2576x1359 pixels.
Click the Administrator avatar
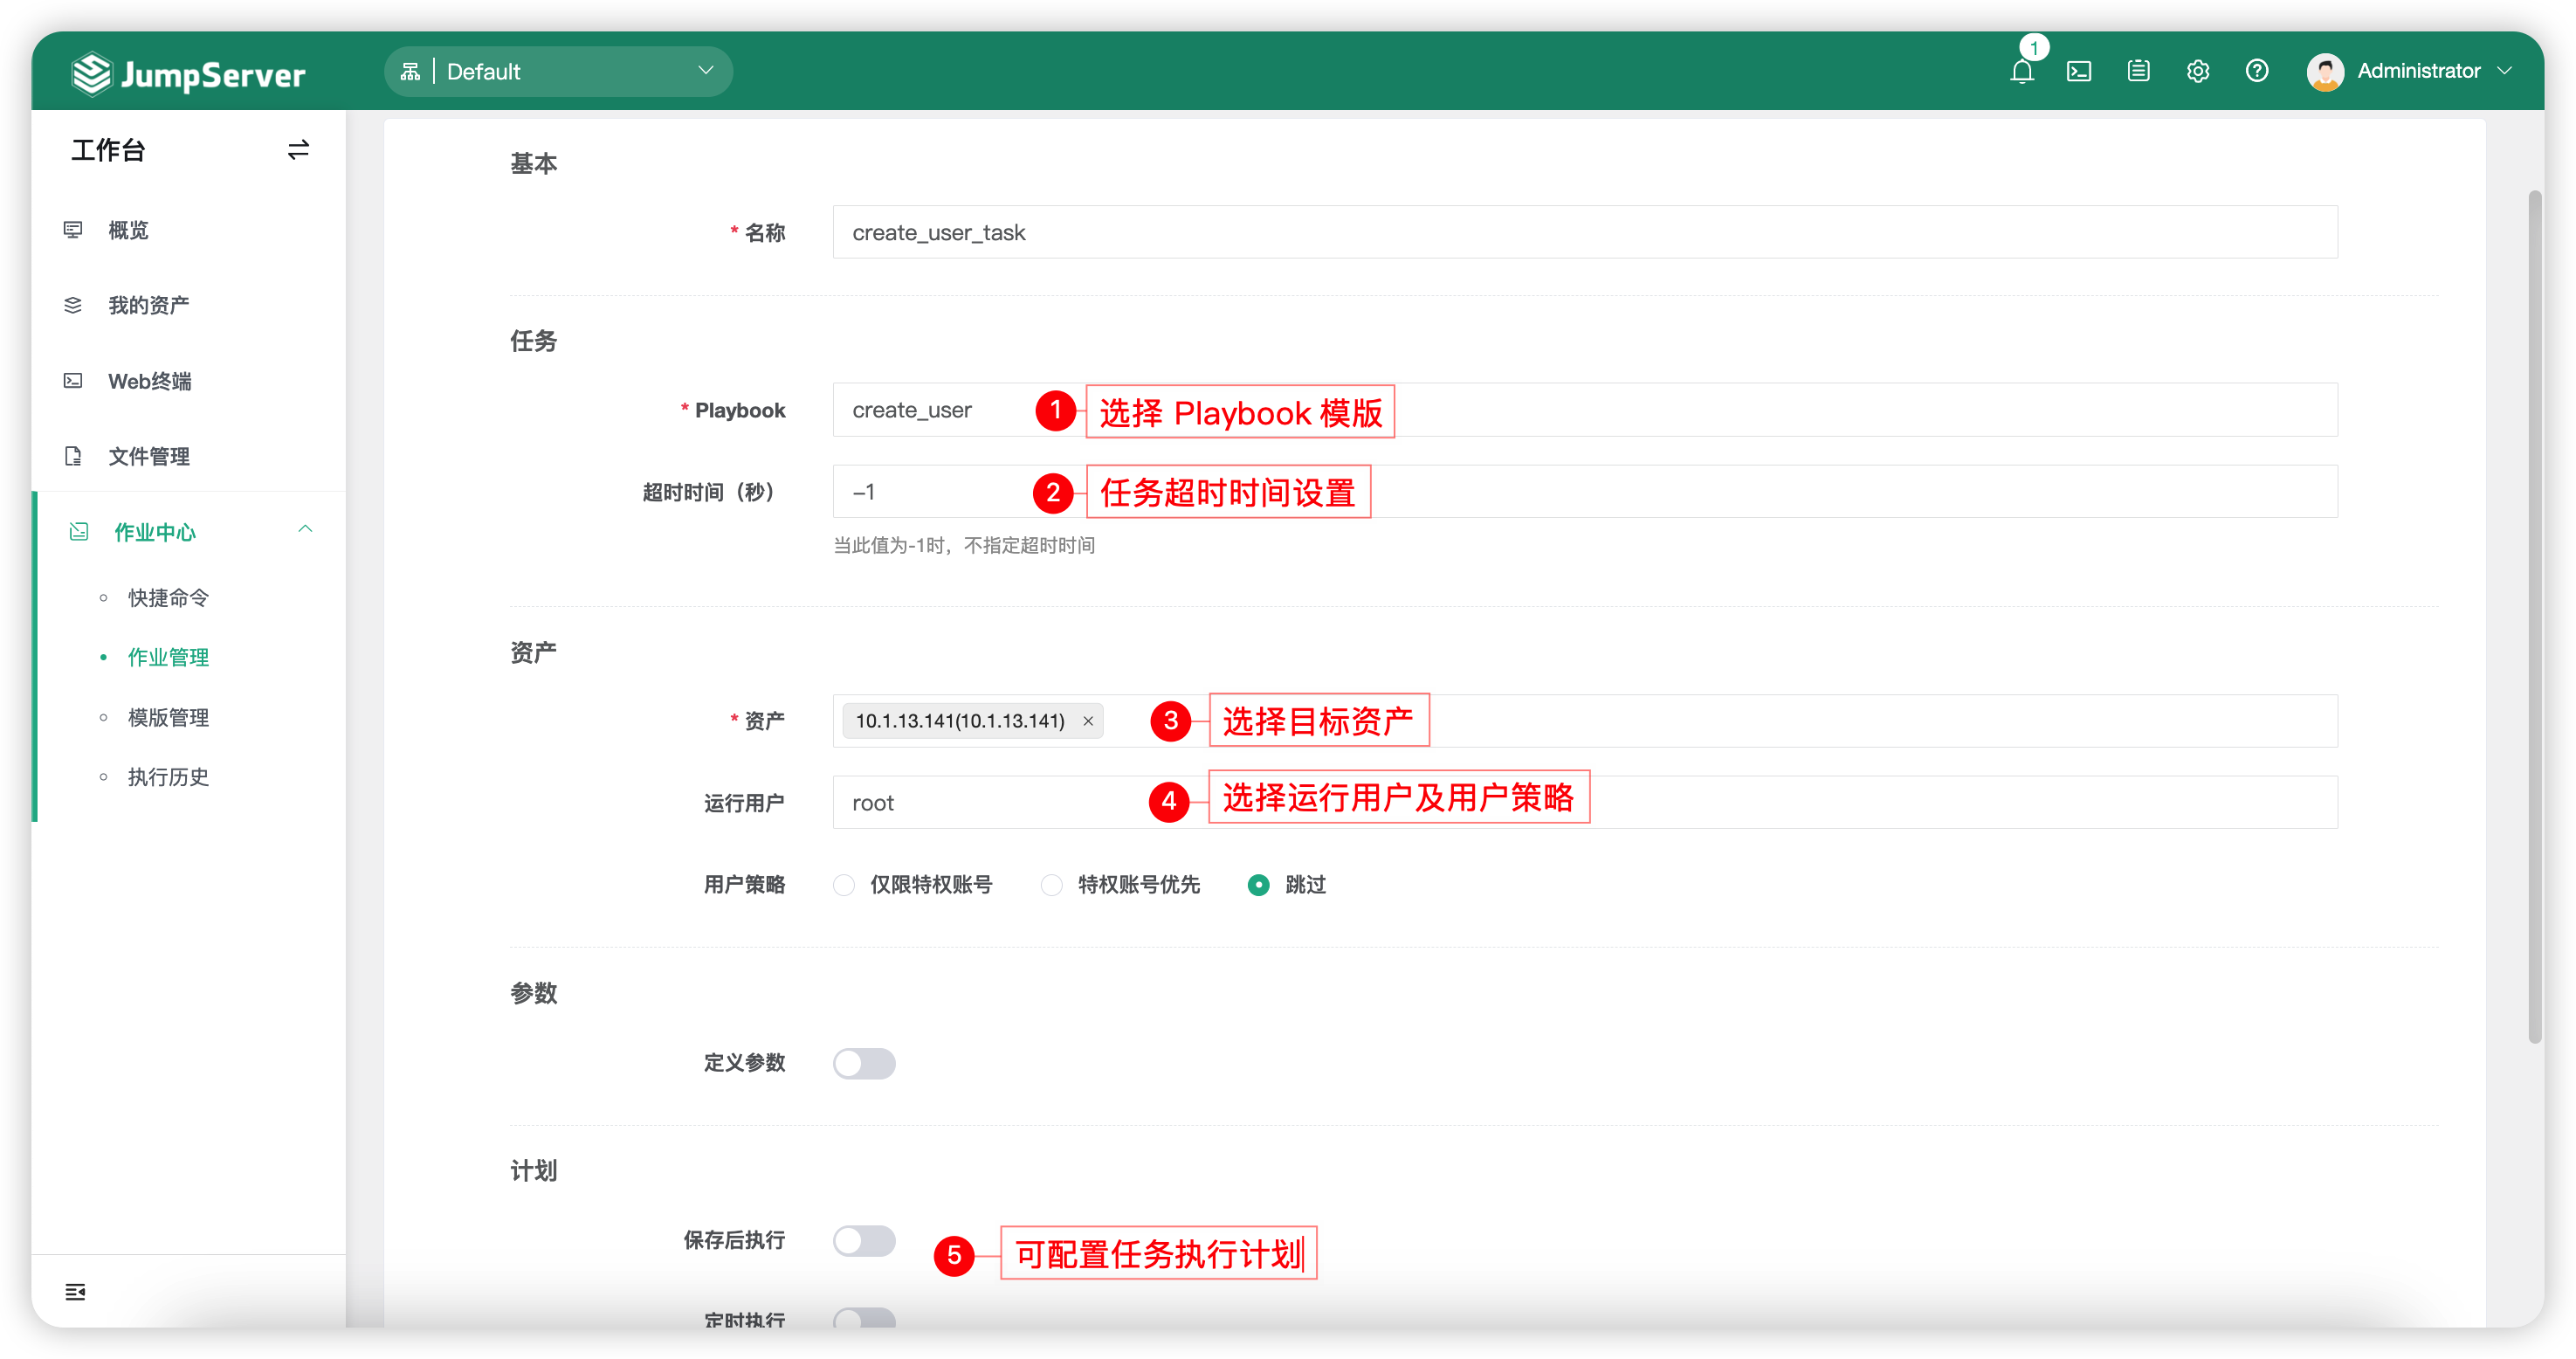(2325, 71)
